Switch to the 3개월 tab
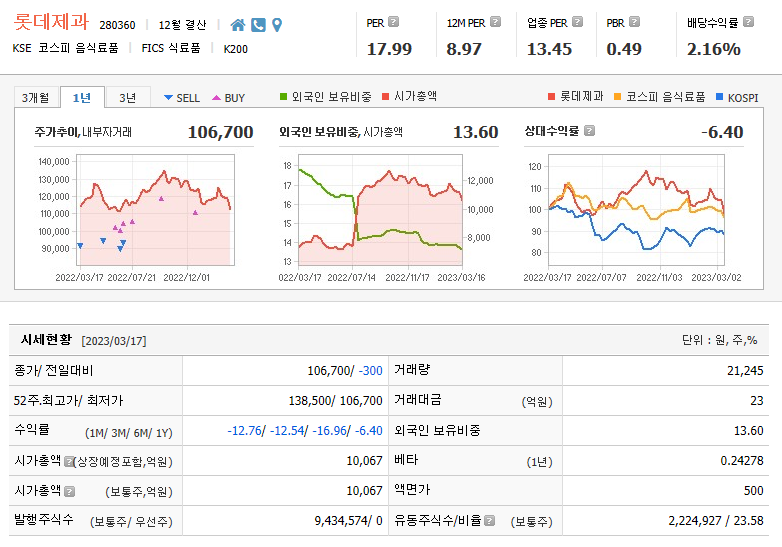Viewport: 782px width, 547px height. click(x=35, y=98)
